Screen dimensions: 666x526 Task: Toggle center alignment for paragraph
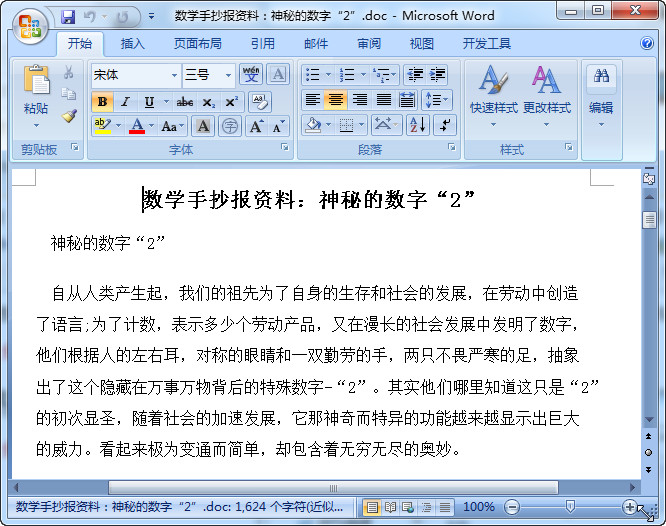[336, 100]
